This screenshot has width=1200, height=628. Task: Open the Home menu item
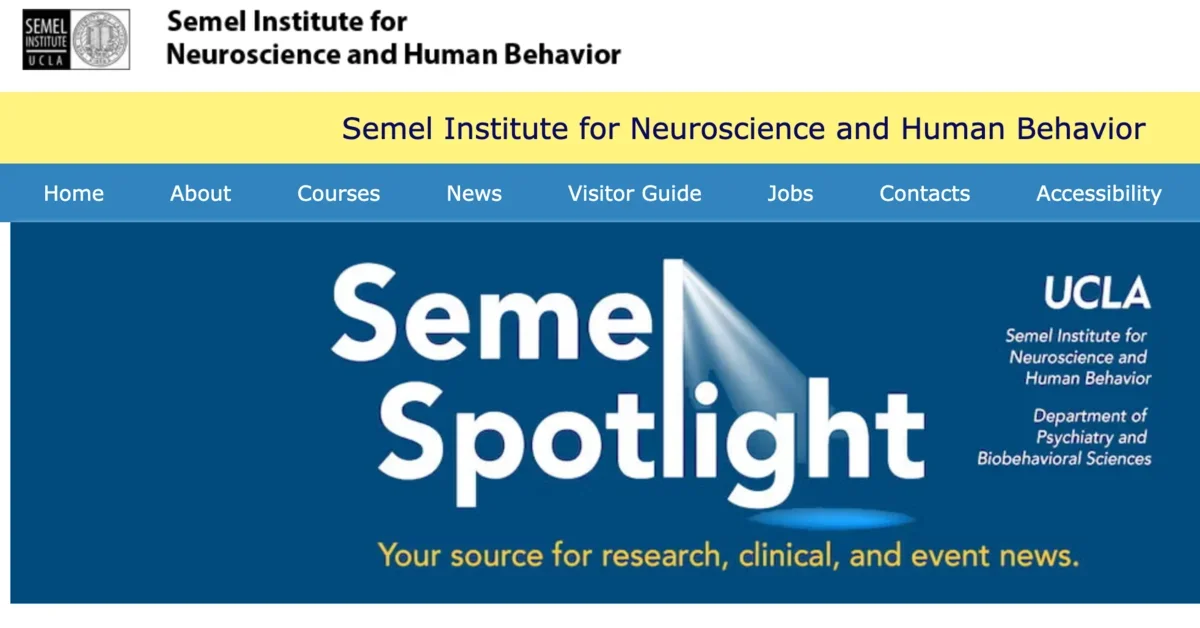(74, 194)
